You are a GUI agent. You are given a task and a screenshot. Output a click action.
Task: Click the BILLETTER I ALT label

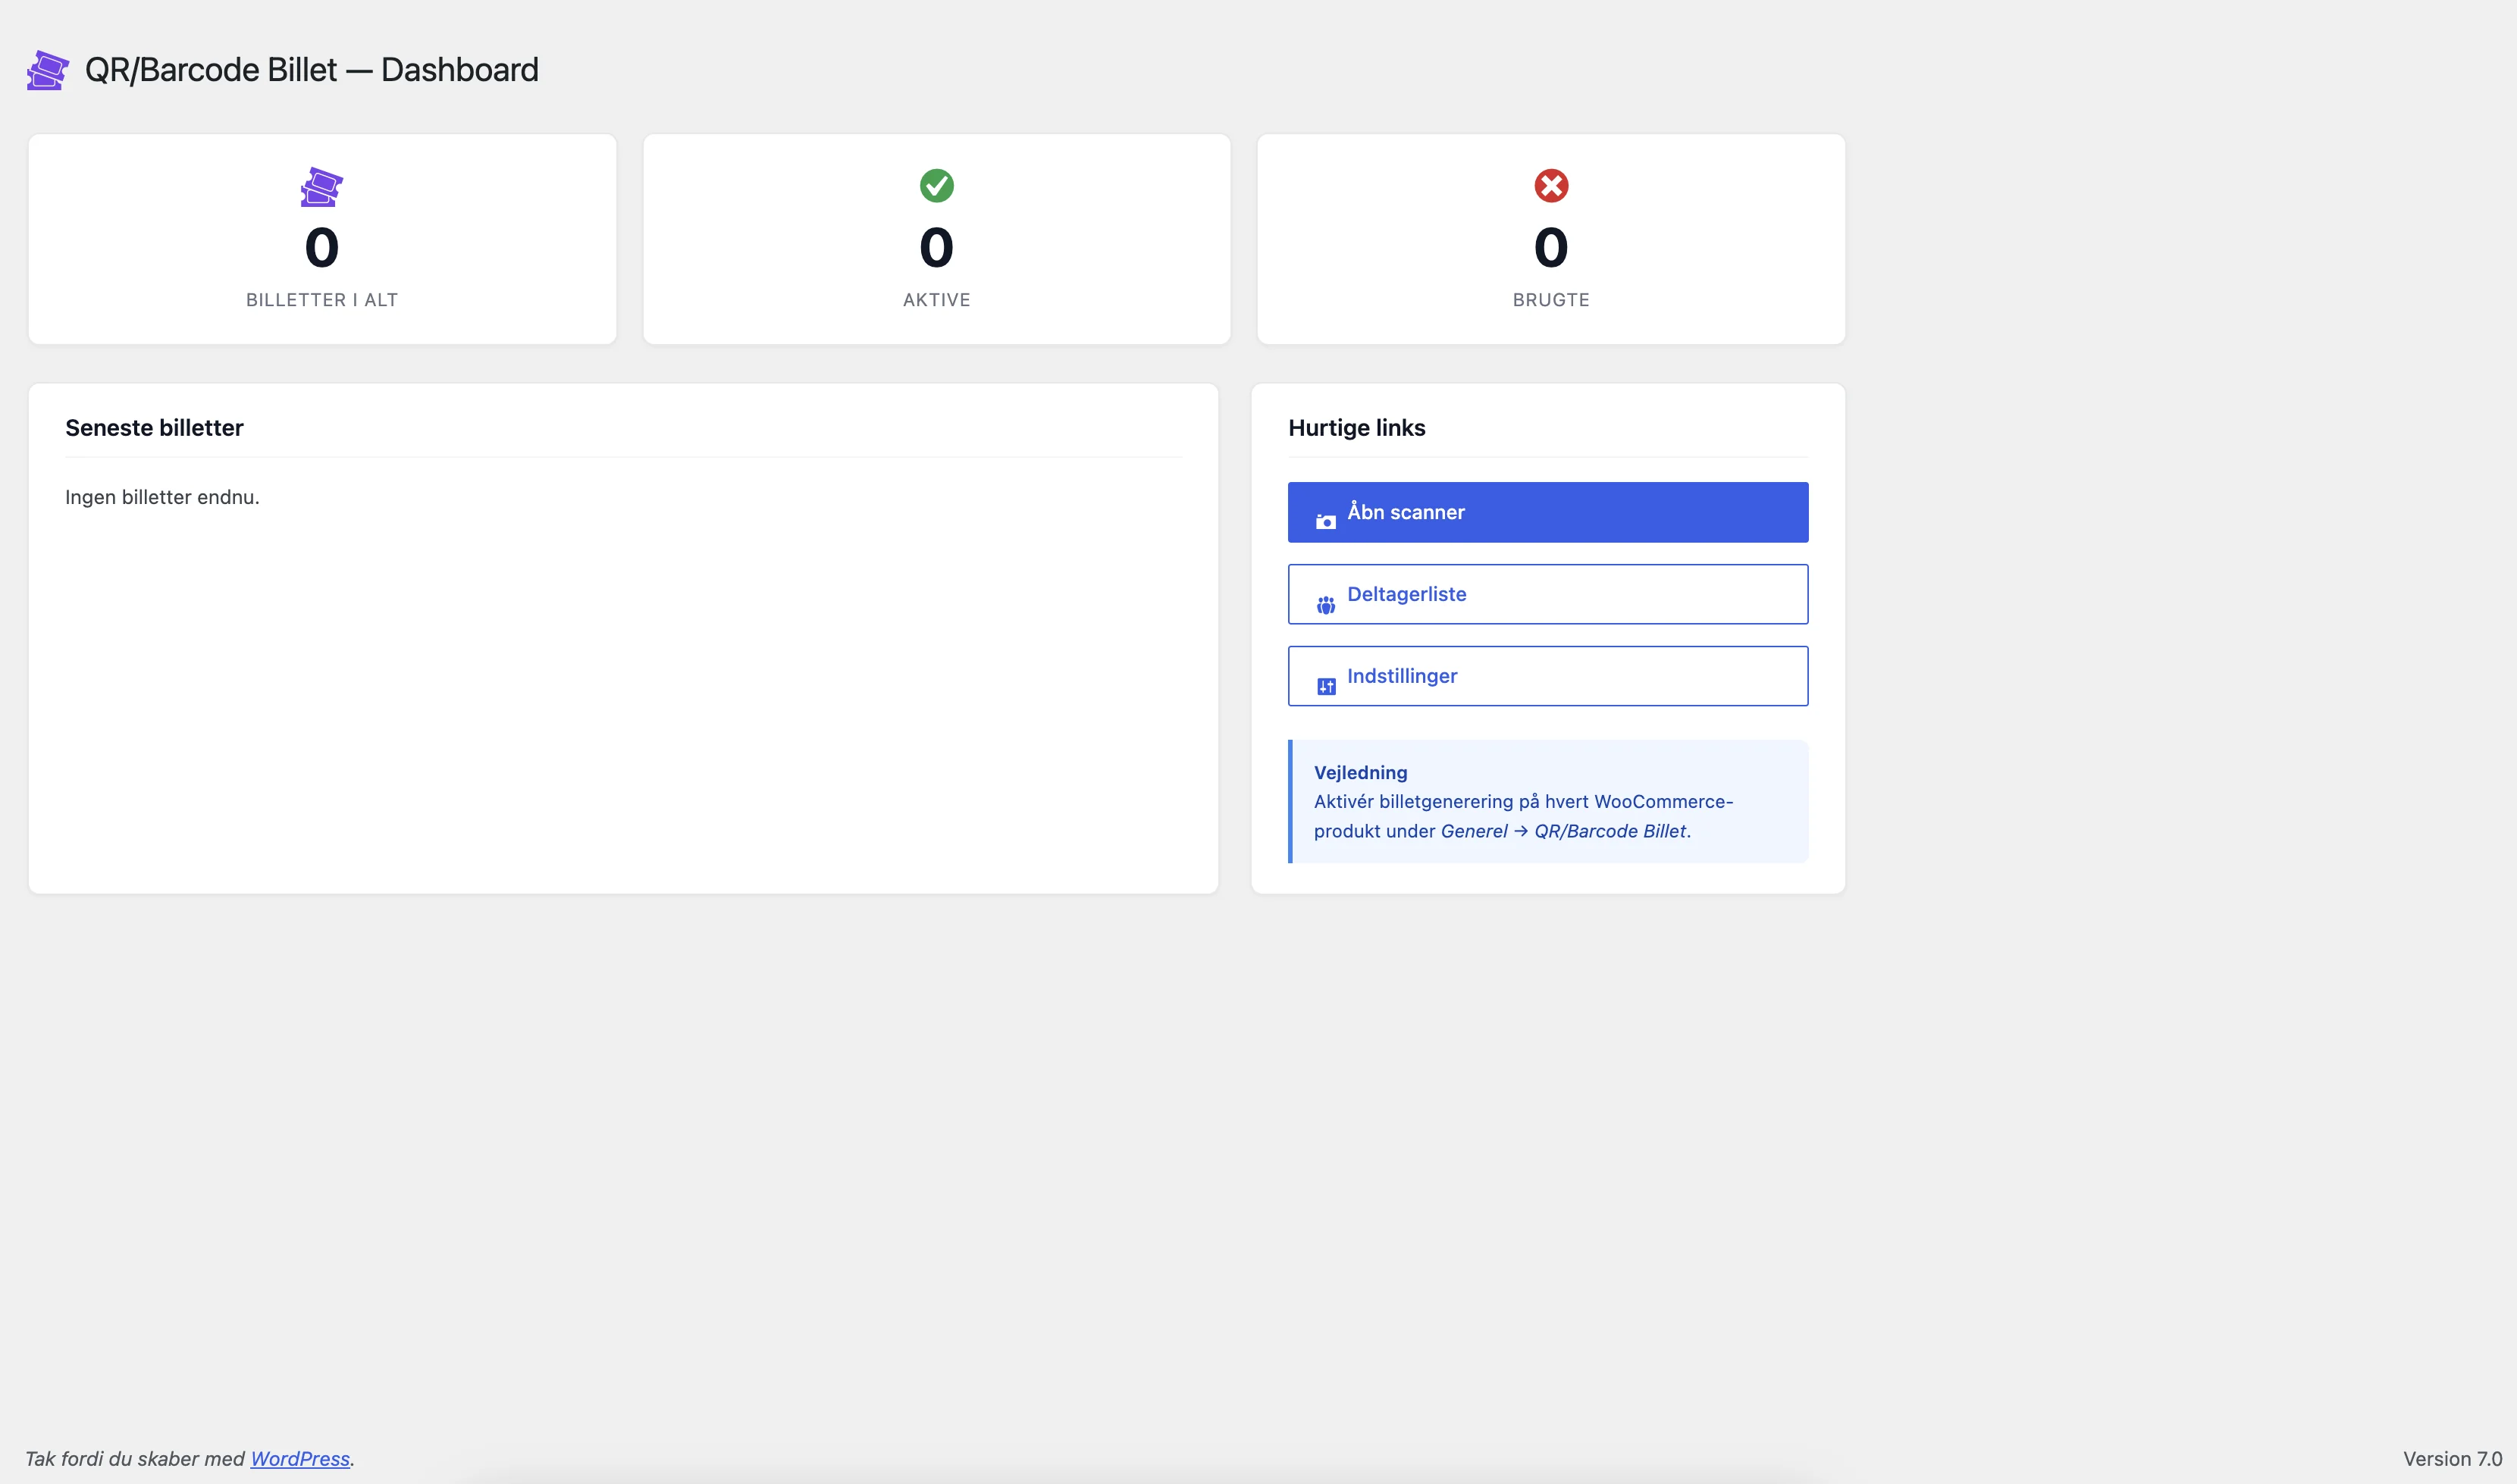(322, 300)
